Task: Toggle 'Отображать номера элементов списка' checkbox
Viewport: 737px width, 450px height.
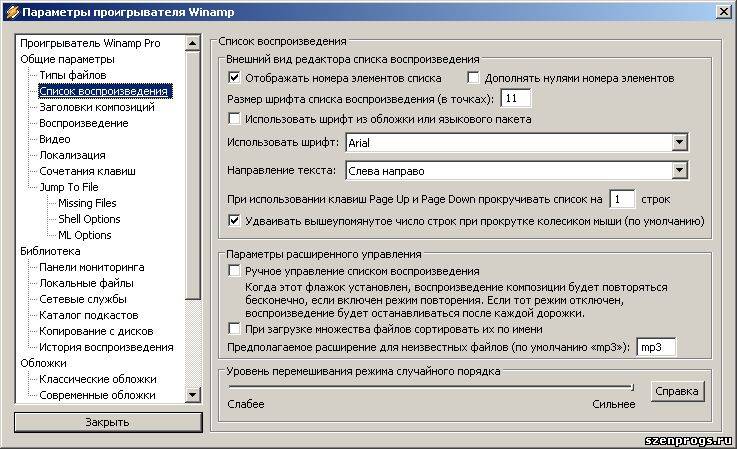Action: (235, 78)
